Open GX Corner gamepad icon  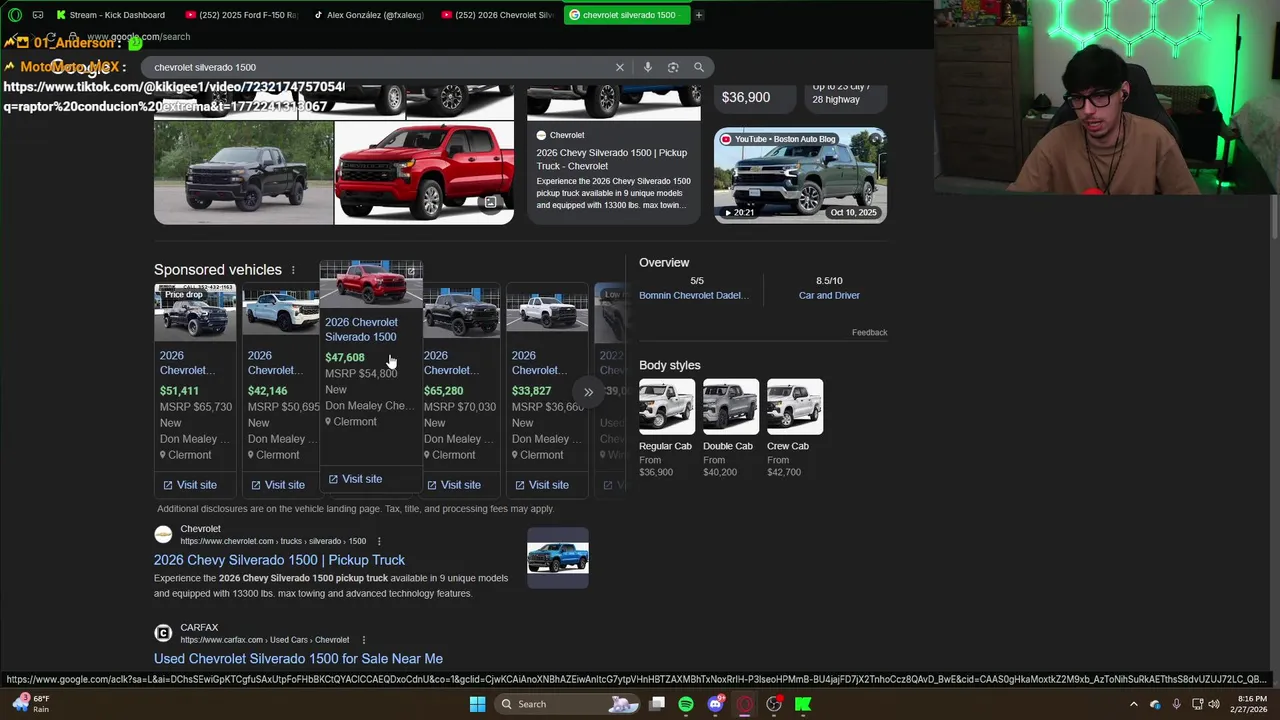(38, 15)
